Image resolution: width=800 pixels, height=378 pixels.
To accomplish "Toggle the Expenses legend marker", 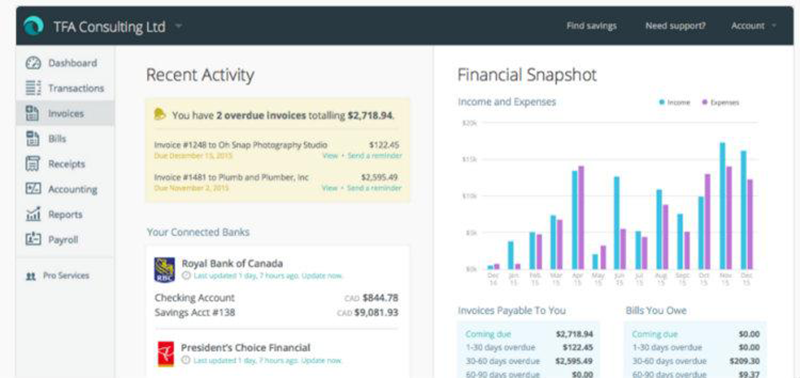I will click(x=705, y=103).
